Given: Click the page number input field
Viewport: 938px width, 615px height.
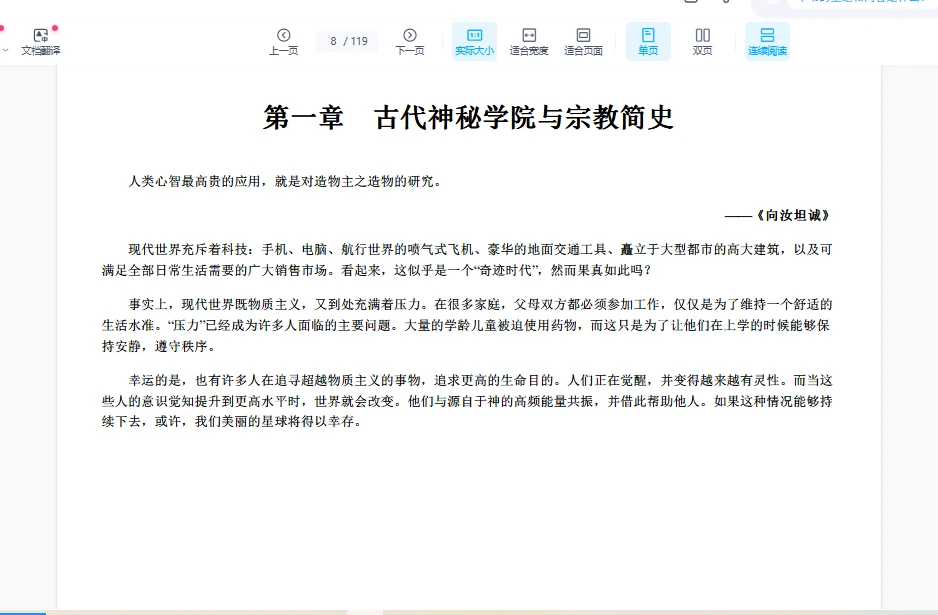Looking at the screenshot, I should click(334, 41).
